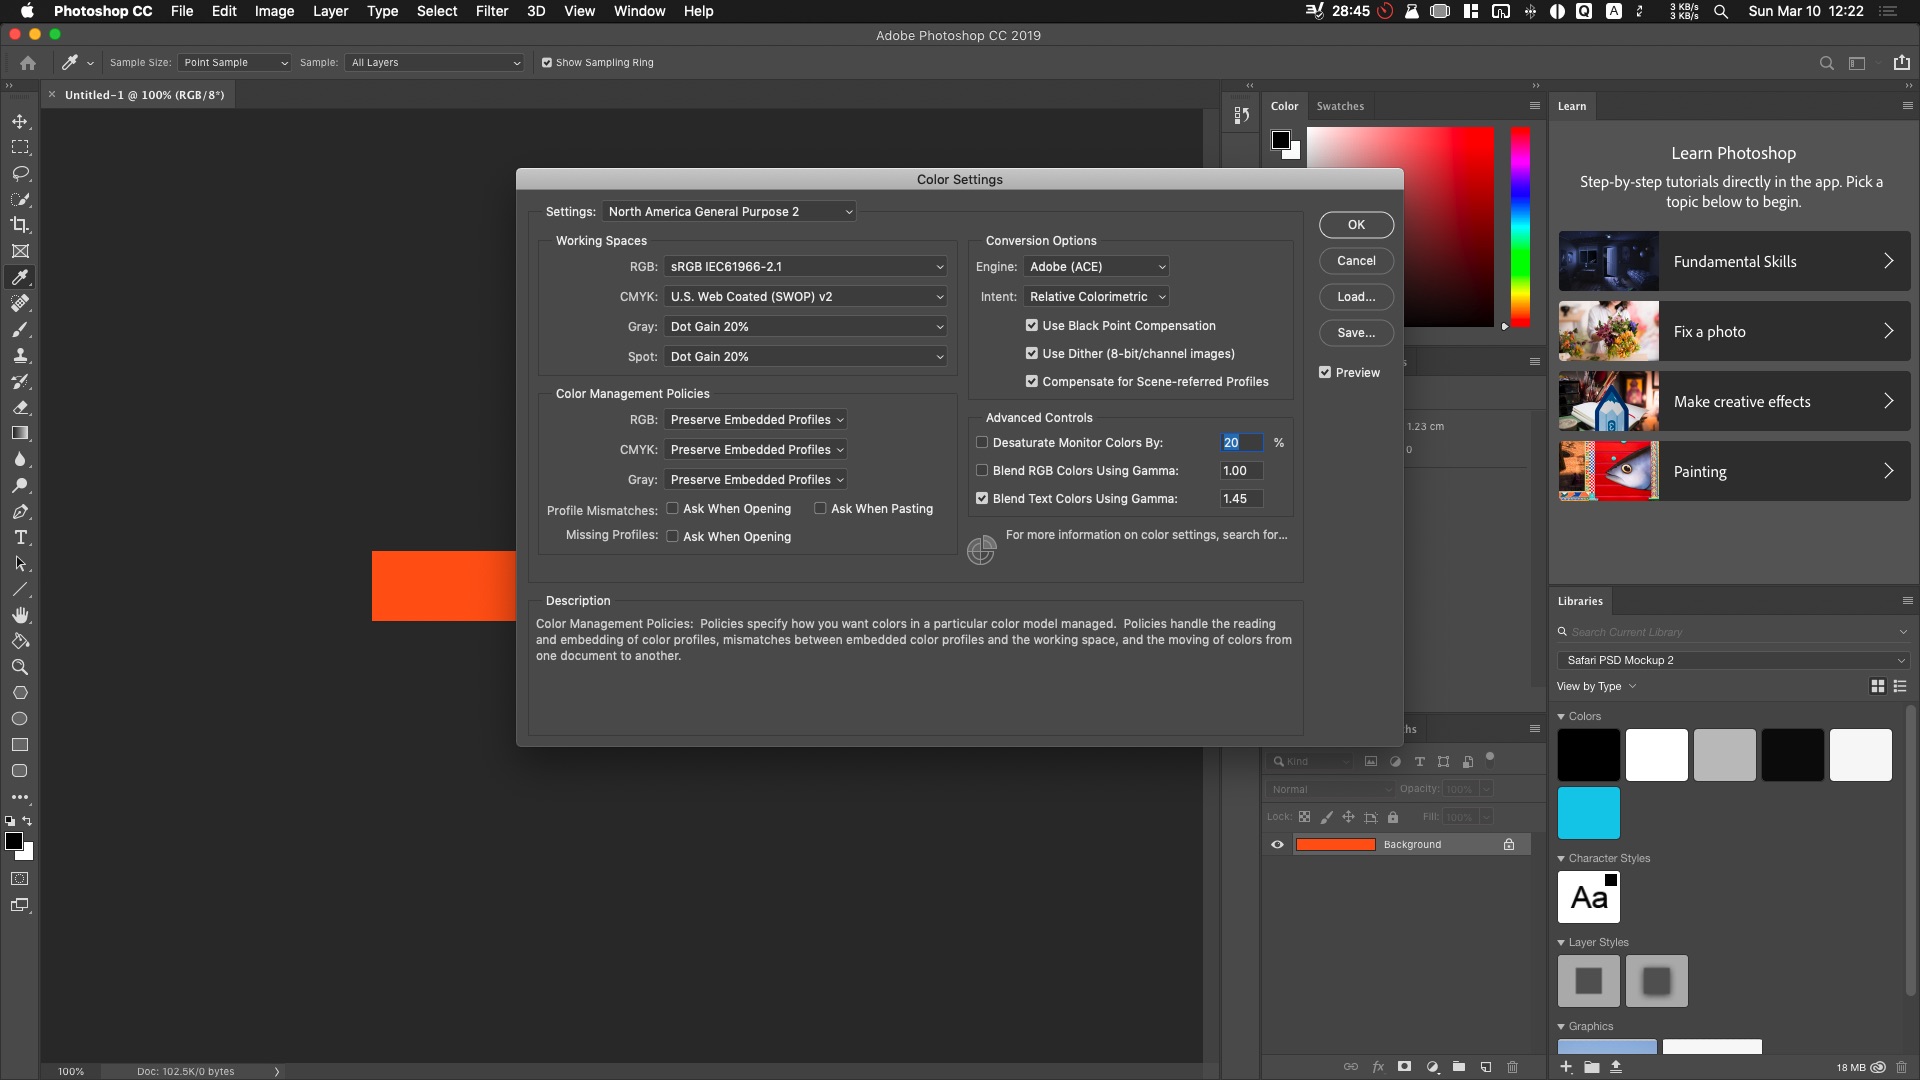Enable Desaturate Monitor Colors By

coord(981,442)
